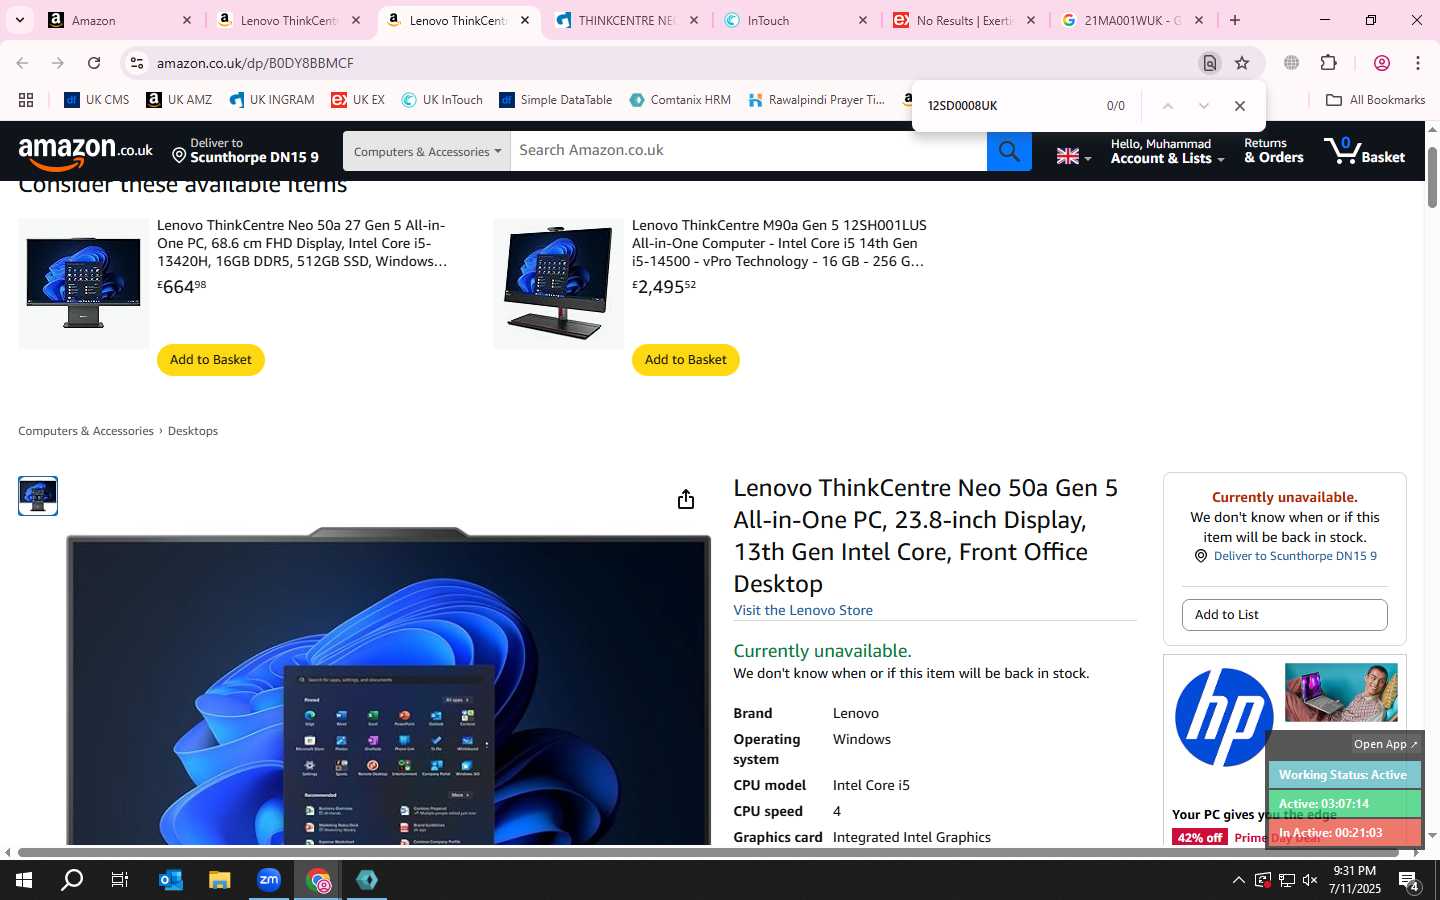Open the Basket cart icon

[1365, 151]
